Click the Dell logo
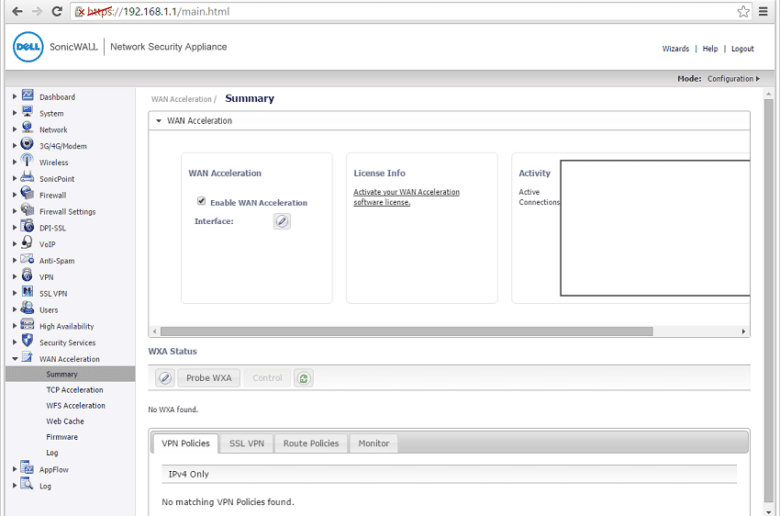 coord(28,47)
